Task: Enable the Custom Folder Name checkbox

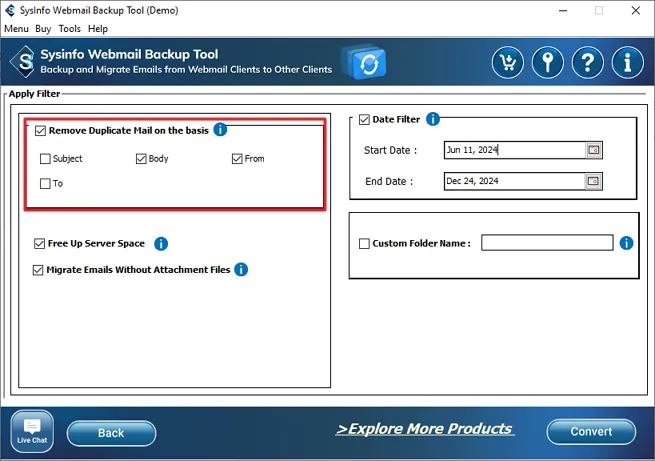Action: (x=364, y=243)
